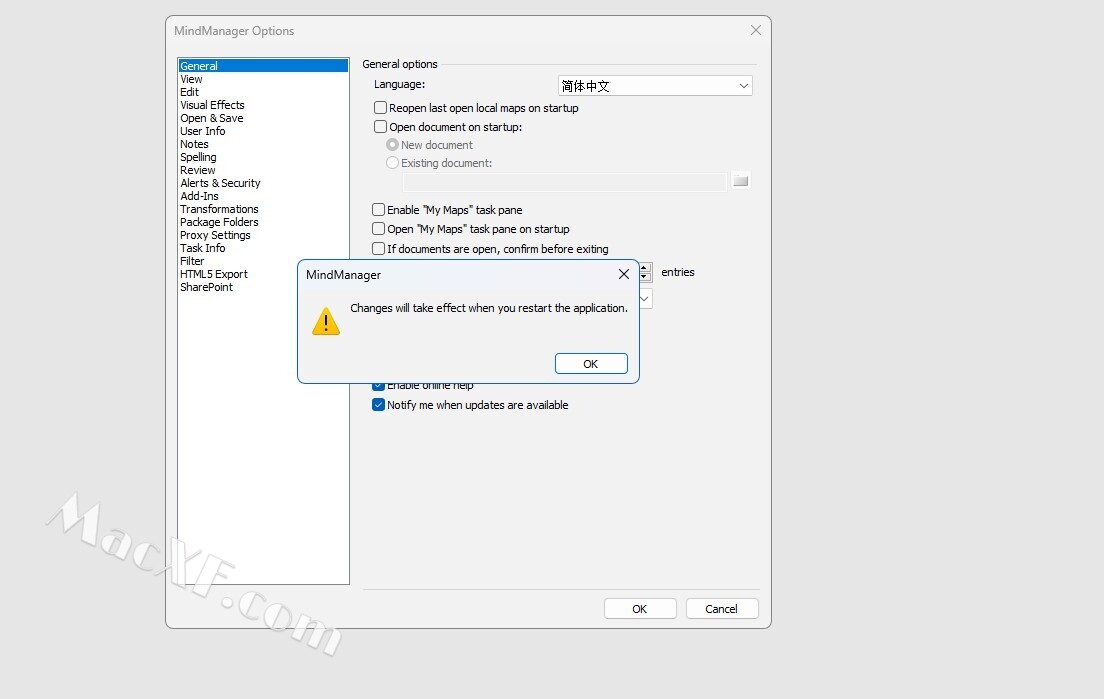
Task: Open the Open & Save category
Action: pyautogui.click(x=211, y=118)
